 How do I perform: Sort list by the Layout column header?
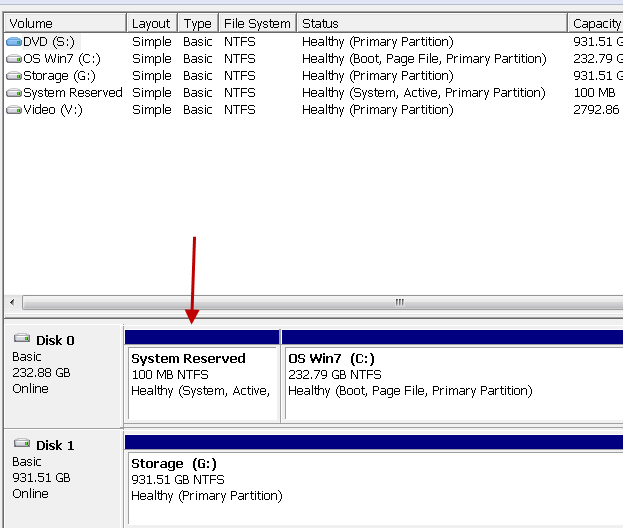click(x=152, y=23)
